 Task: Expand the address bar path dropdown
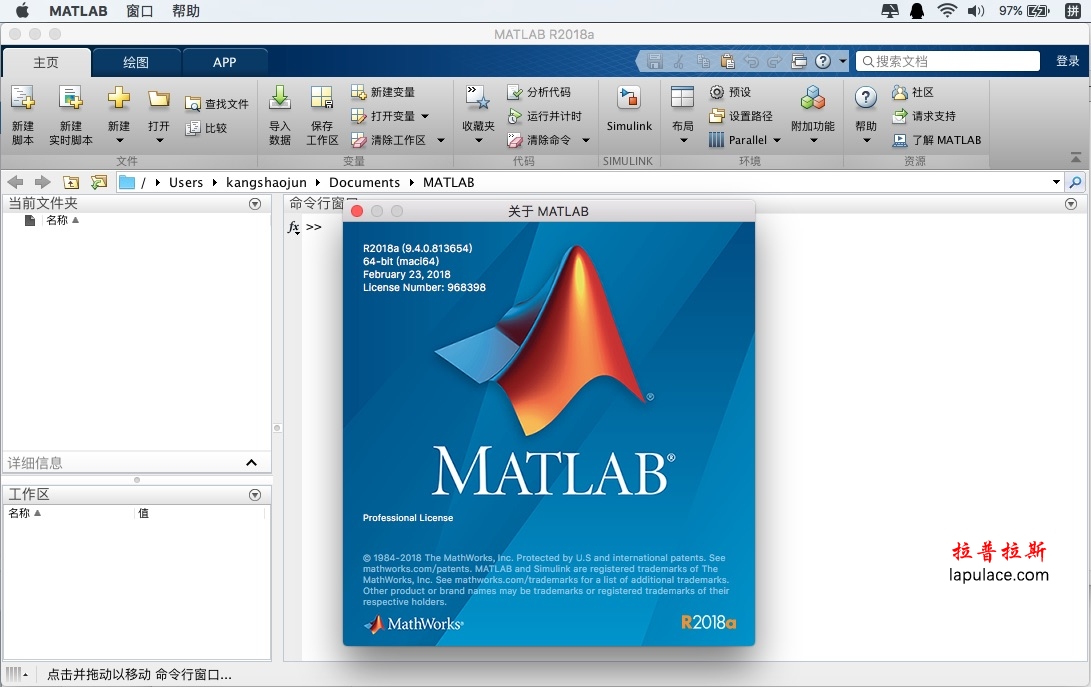click(1056, 182)
